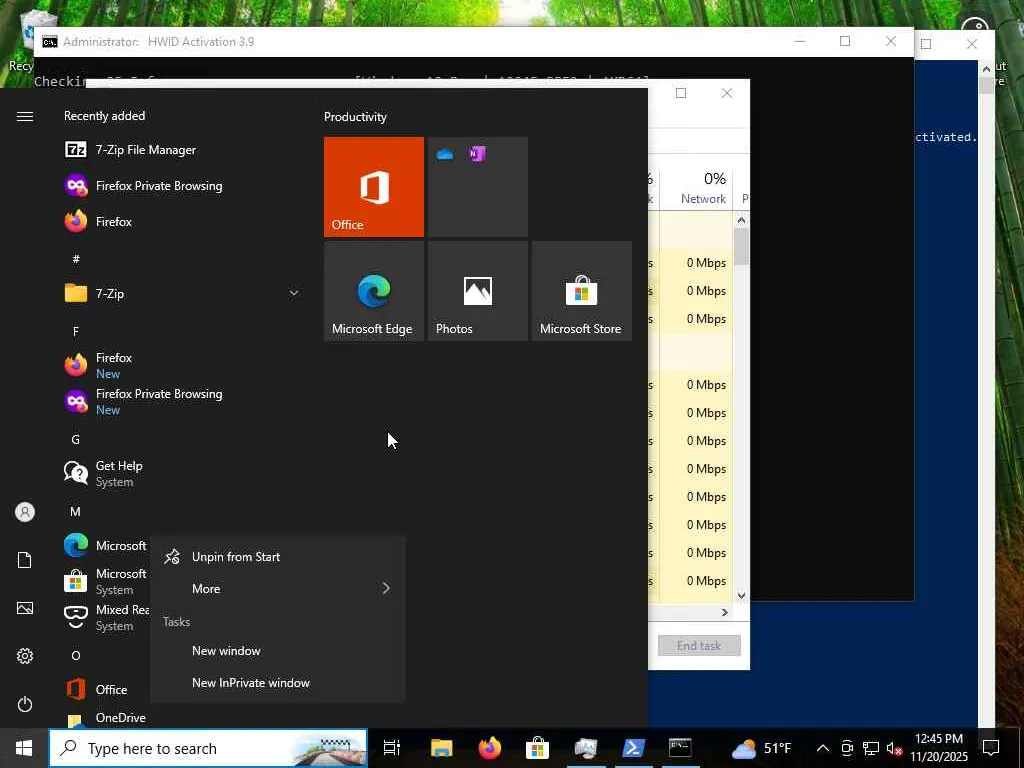Image resolution: width=1024 pixels, height=768 pixels.
Task: Open the Action Center notifications icon
Action: [x=991, y=748]
